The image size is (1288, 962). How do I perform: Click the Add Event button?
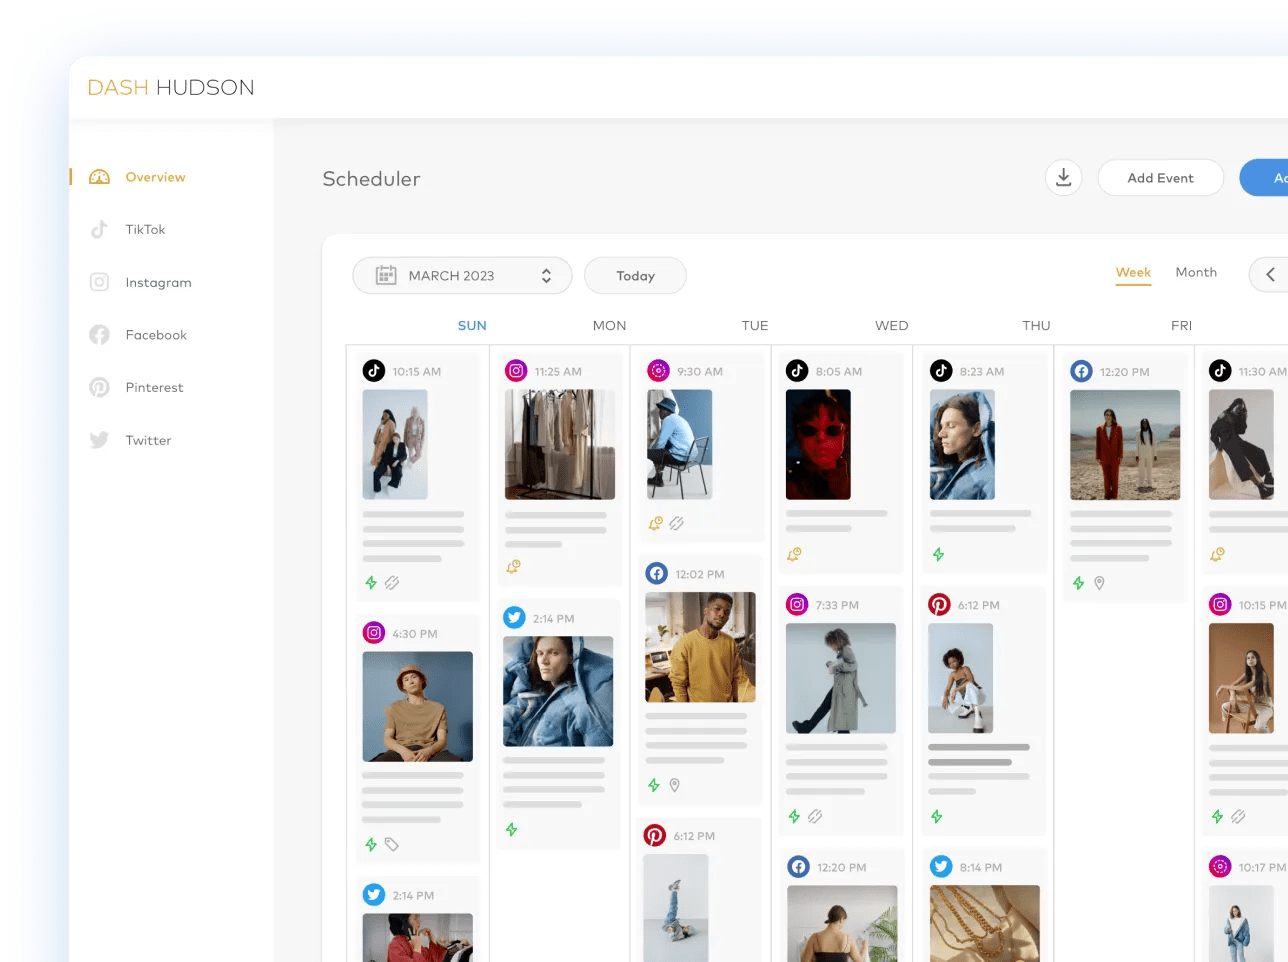1160,177
